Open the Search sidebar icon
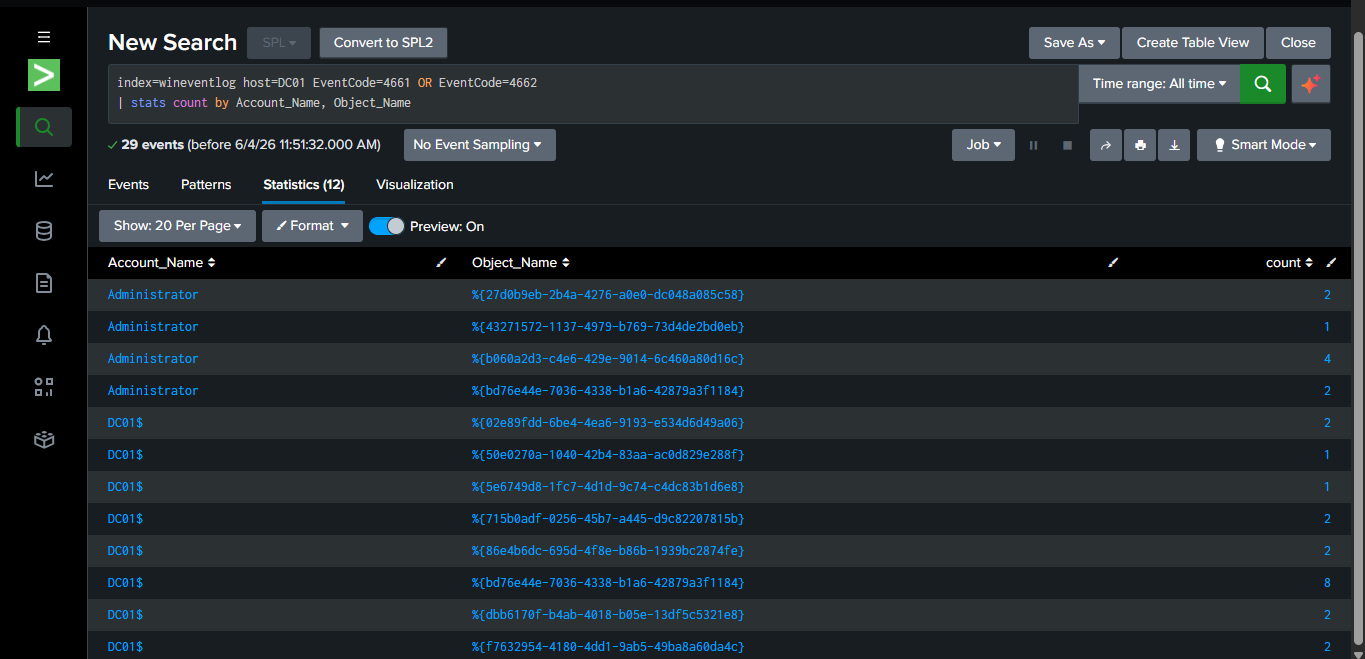This screenshot has width=1365, height=659. tap(44, 127)
